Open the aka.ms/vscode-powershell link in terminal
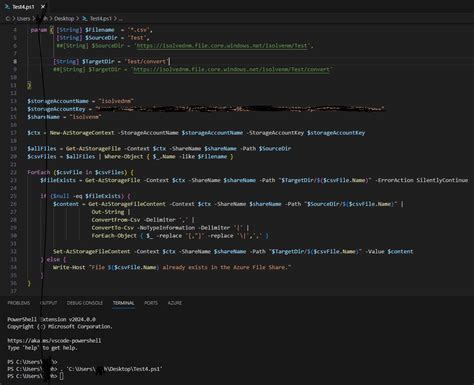474x385 pixels. [x=54, y=341]
